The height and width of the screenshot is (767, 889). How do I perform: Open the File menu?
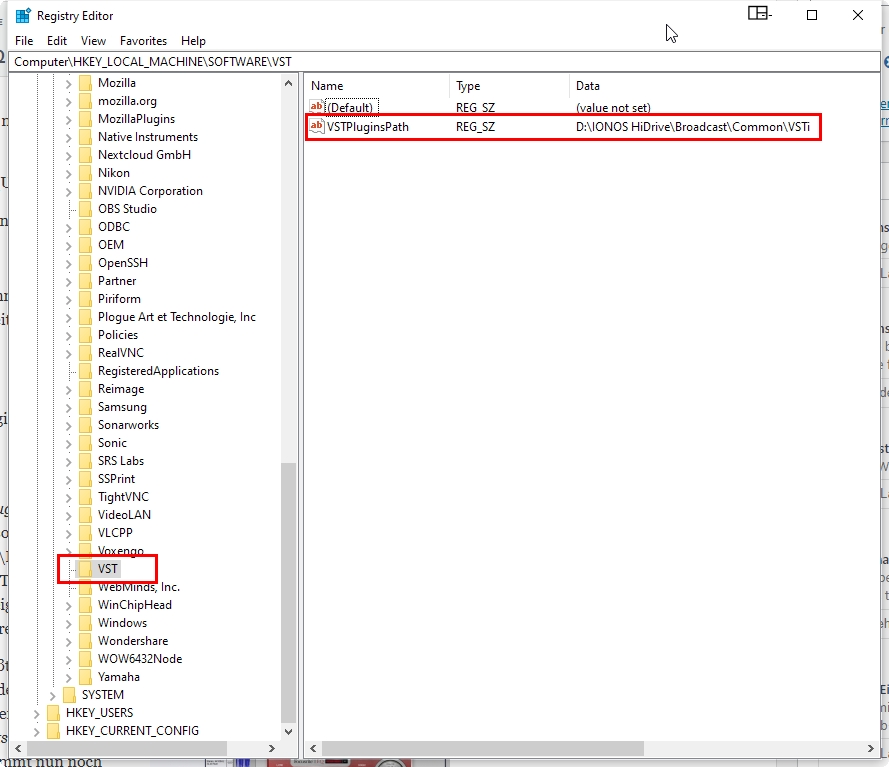tap(24, 41)
